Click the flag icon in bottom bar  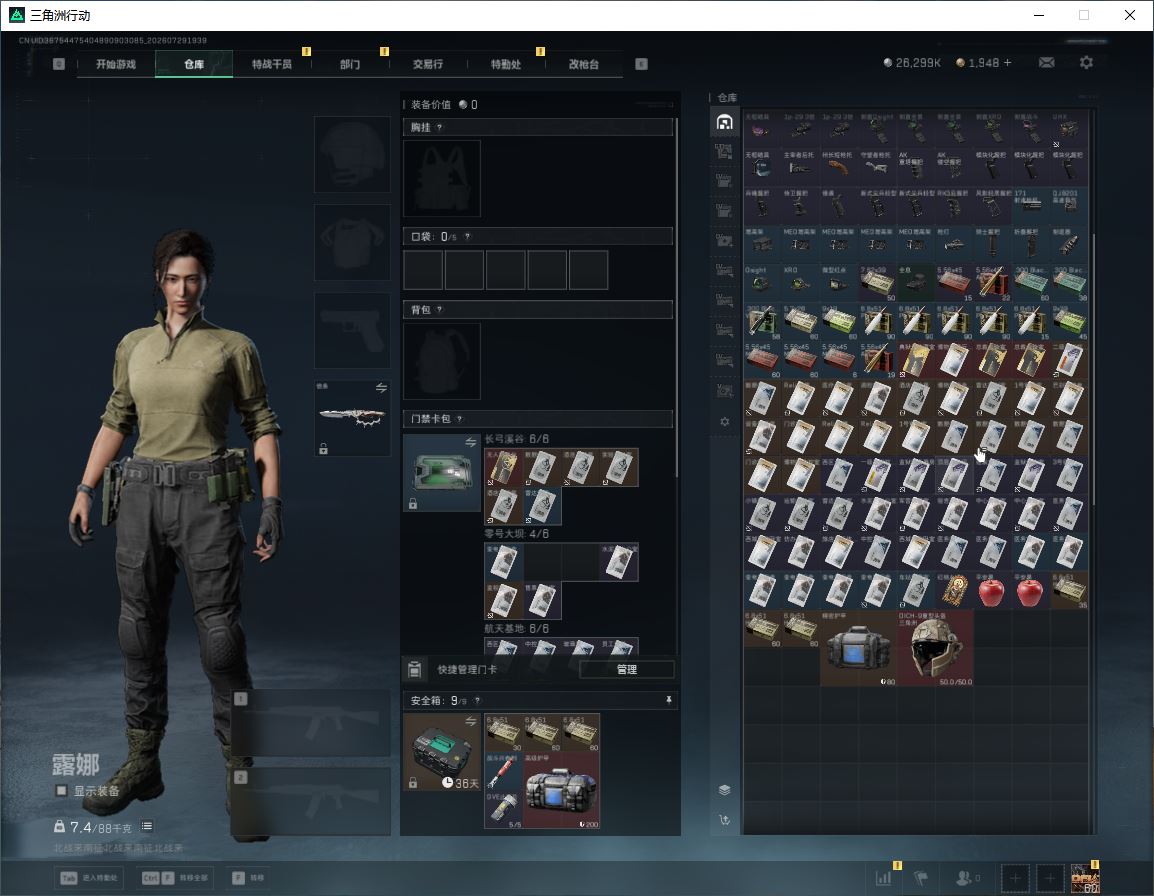click(x=921, y=878)
